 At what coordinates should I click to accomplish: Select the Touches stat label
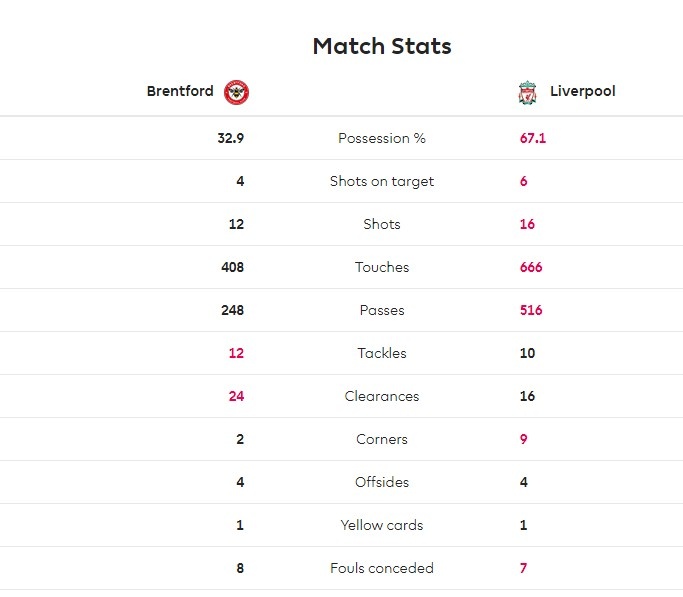(382, 267)
